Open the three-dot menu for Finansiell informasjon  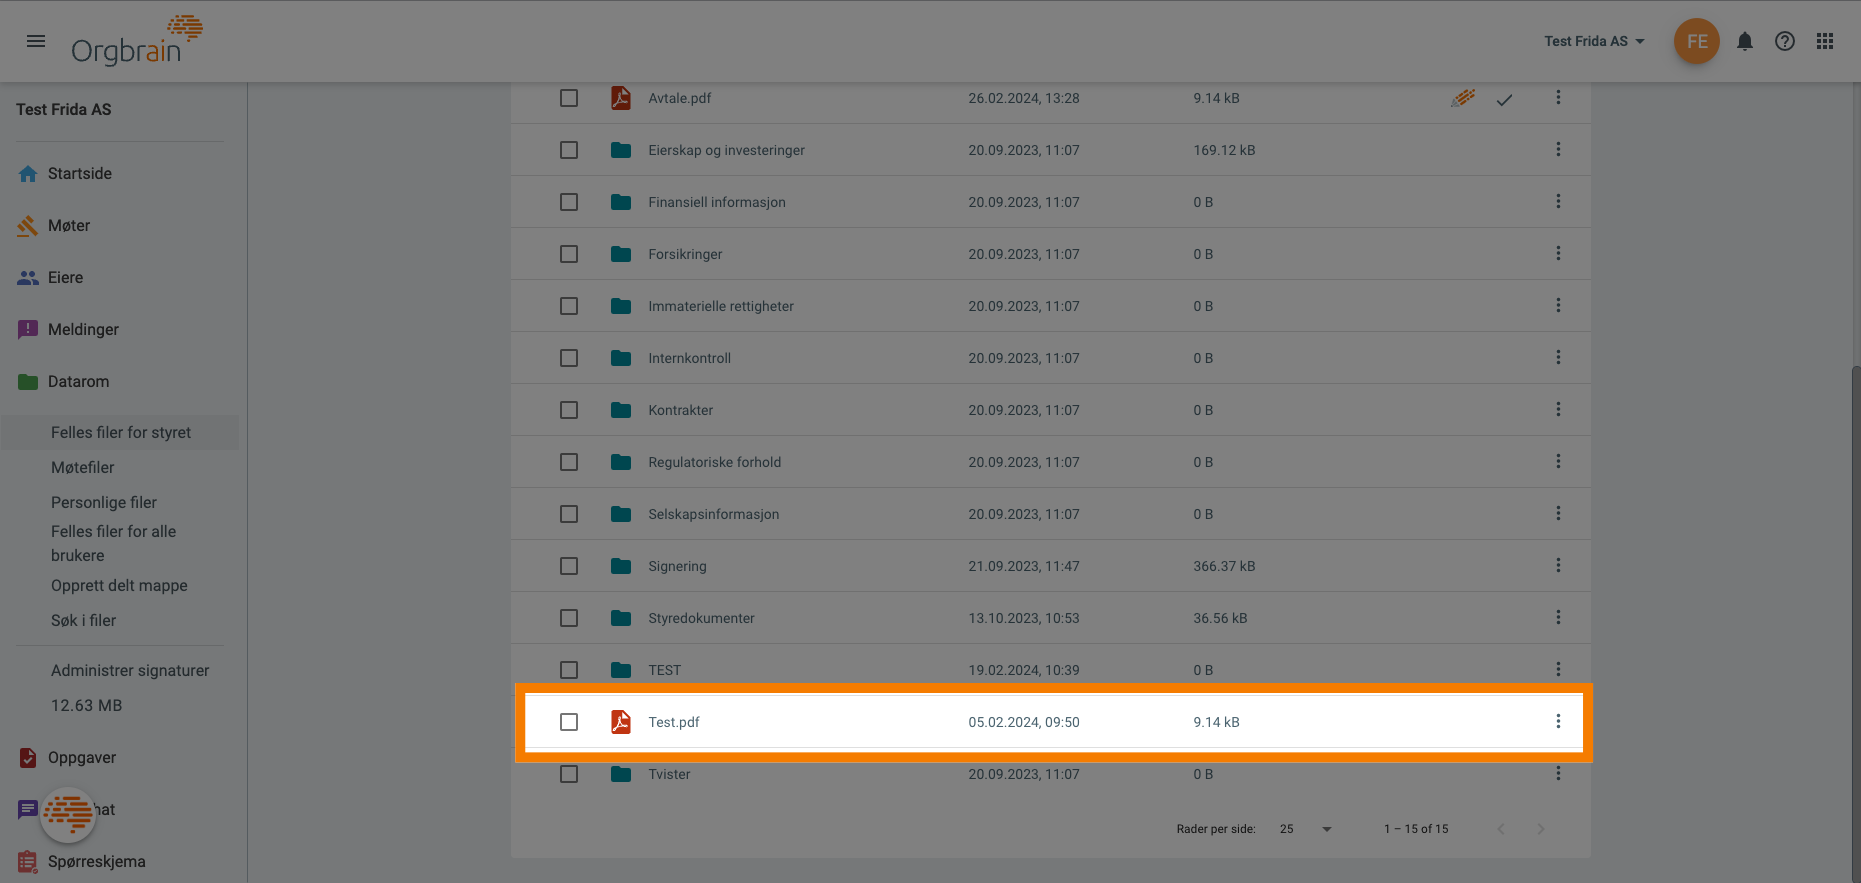1558,201
